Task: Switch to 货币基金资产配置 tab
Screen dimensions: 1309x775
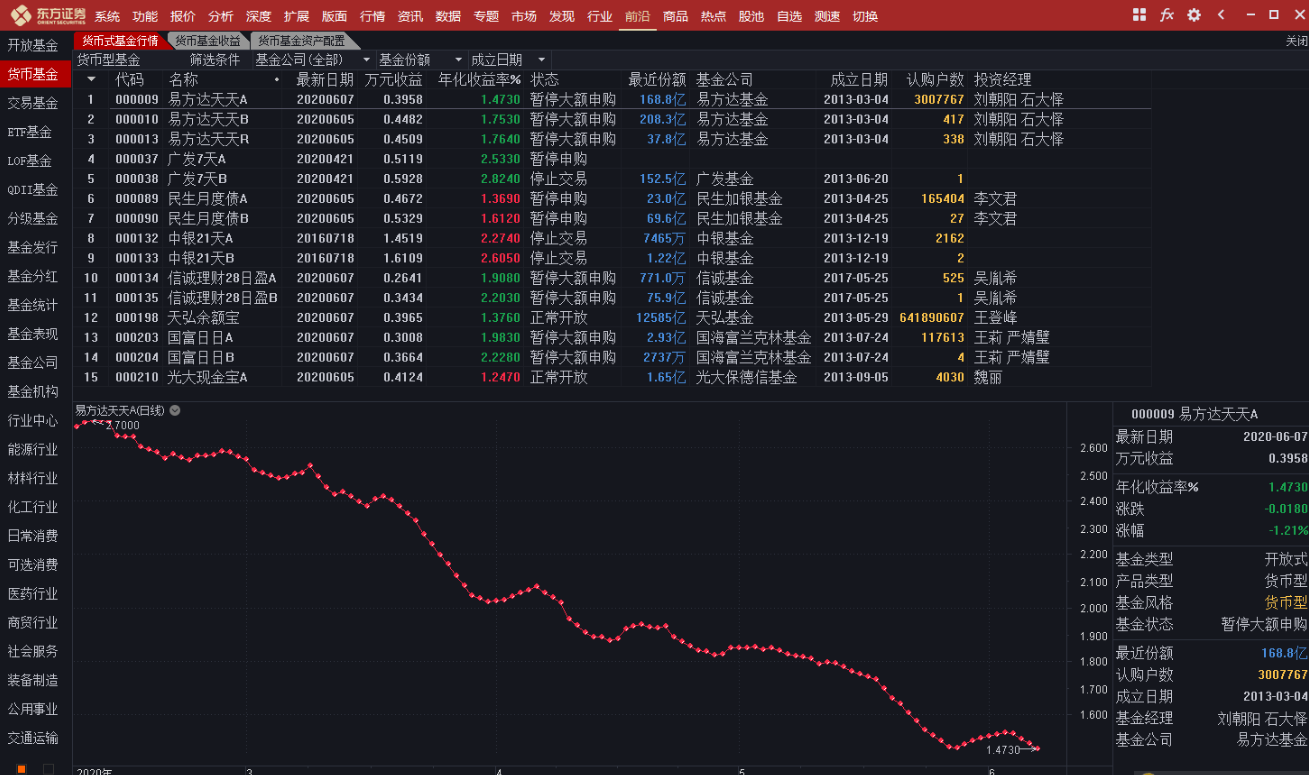Action: pos(302,41)
